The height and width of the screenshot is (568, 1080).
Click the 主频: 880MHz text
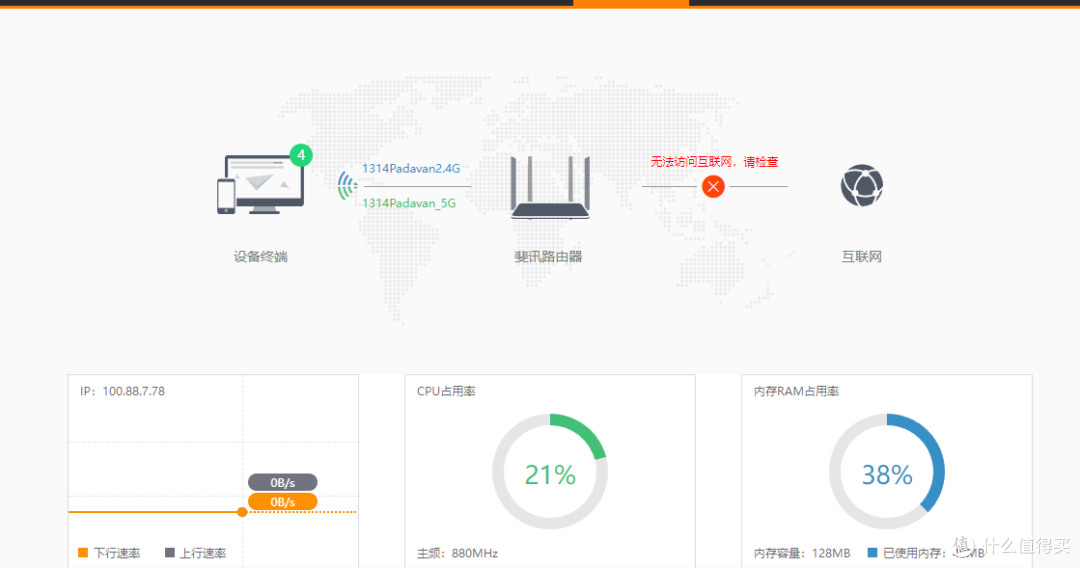457,553
